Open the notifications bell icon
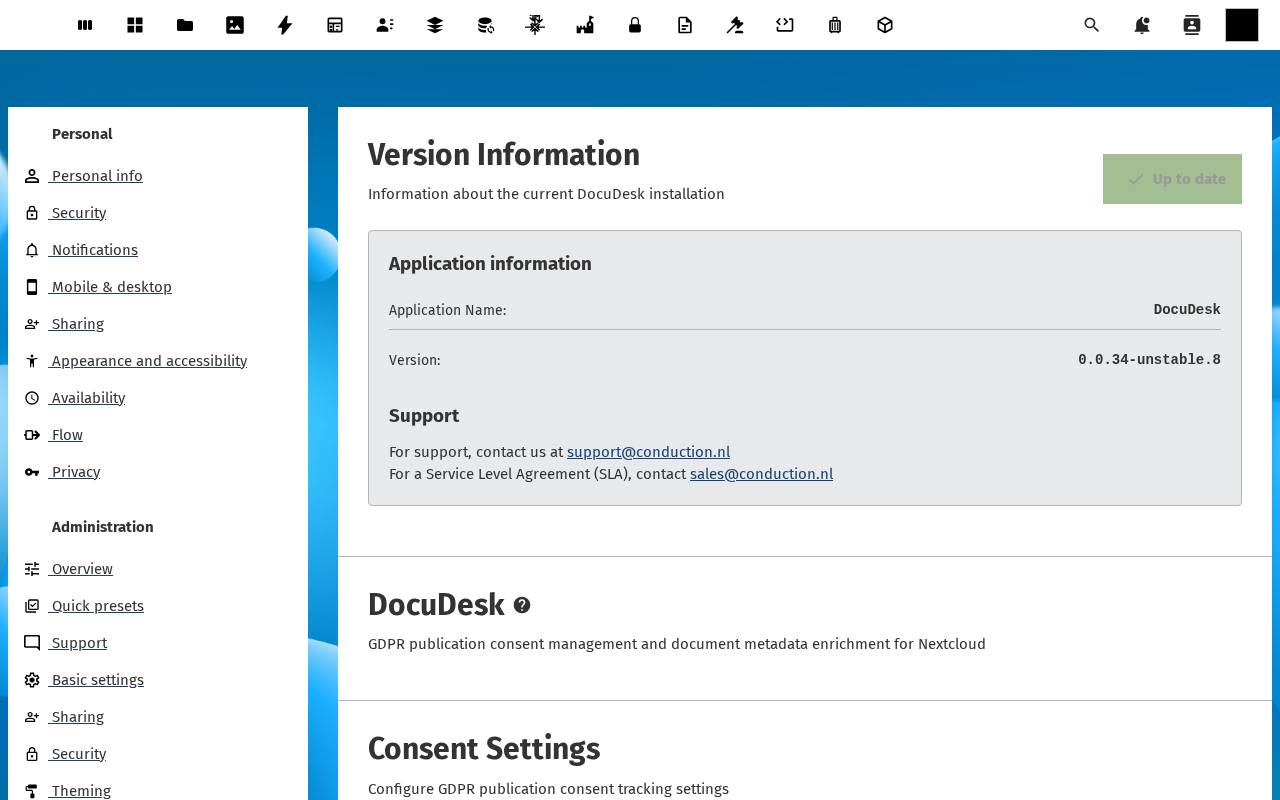1280x800 pixels. click(x=1142, y=25)
